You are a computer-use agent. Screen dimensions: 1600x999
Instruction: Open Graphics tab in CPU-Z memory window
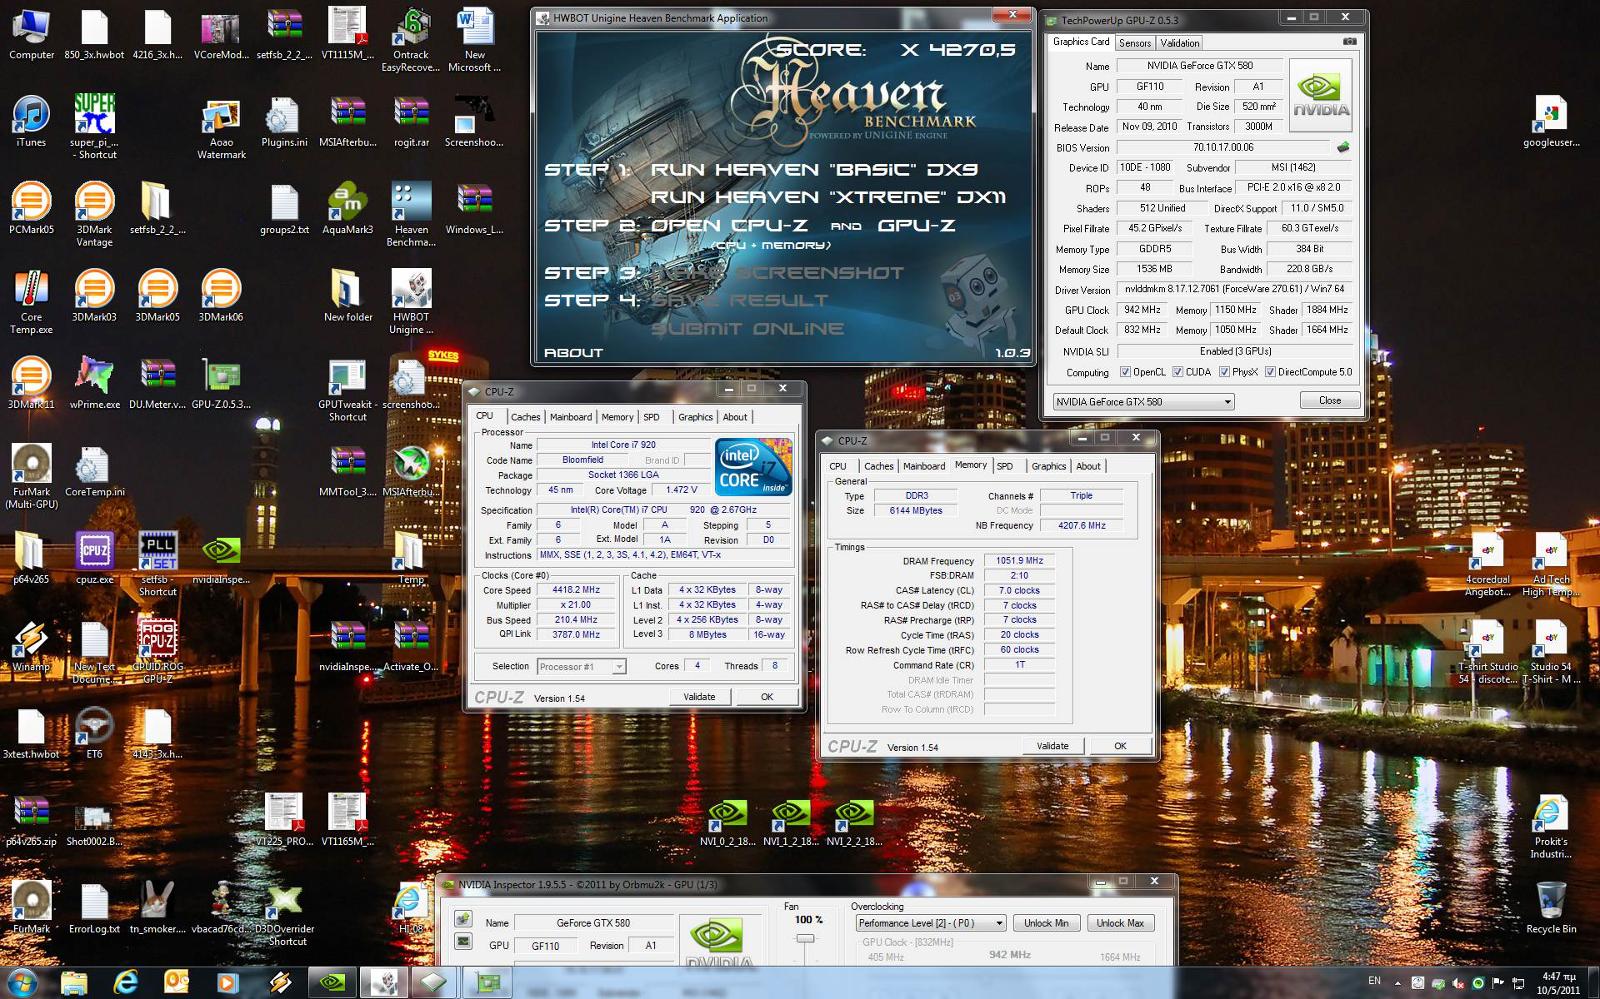tap(1049, 466)
